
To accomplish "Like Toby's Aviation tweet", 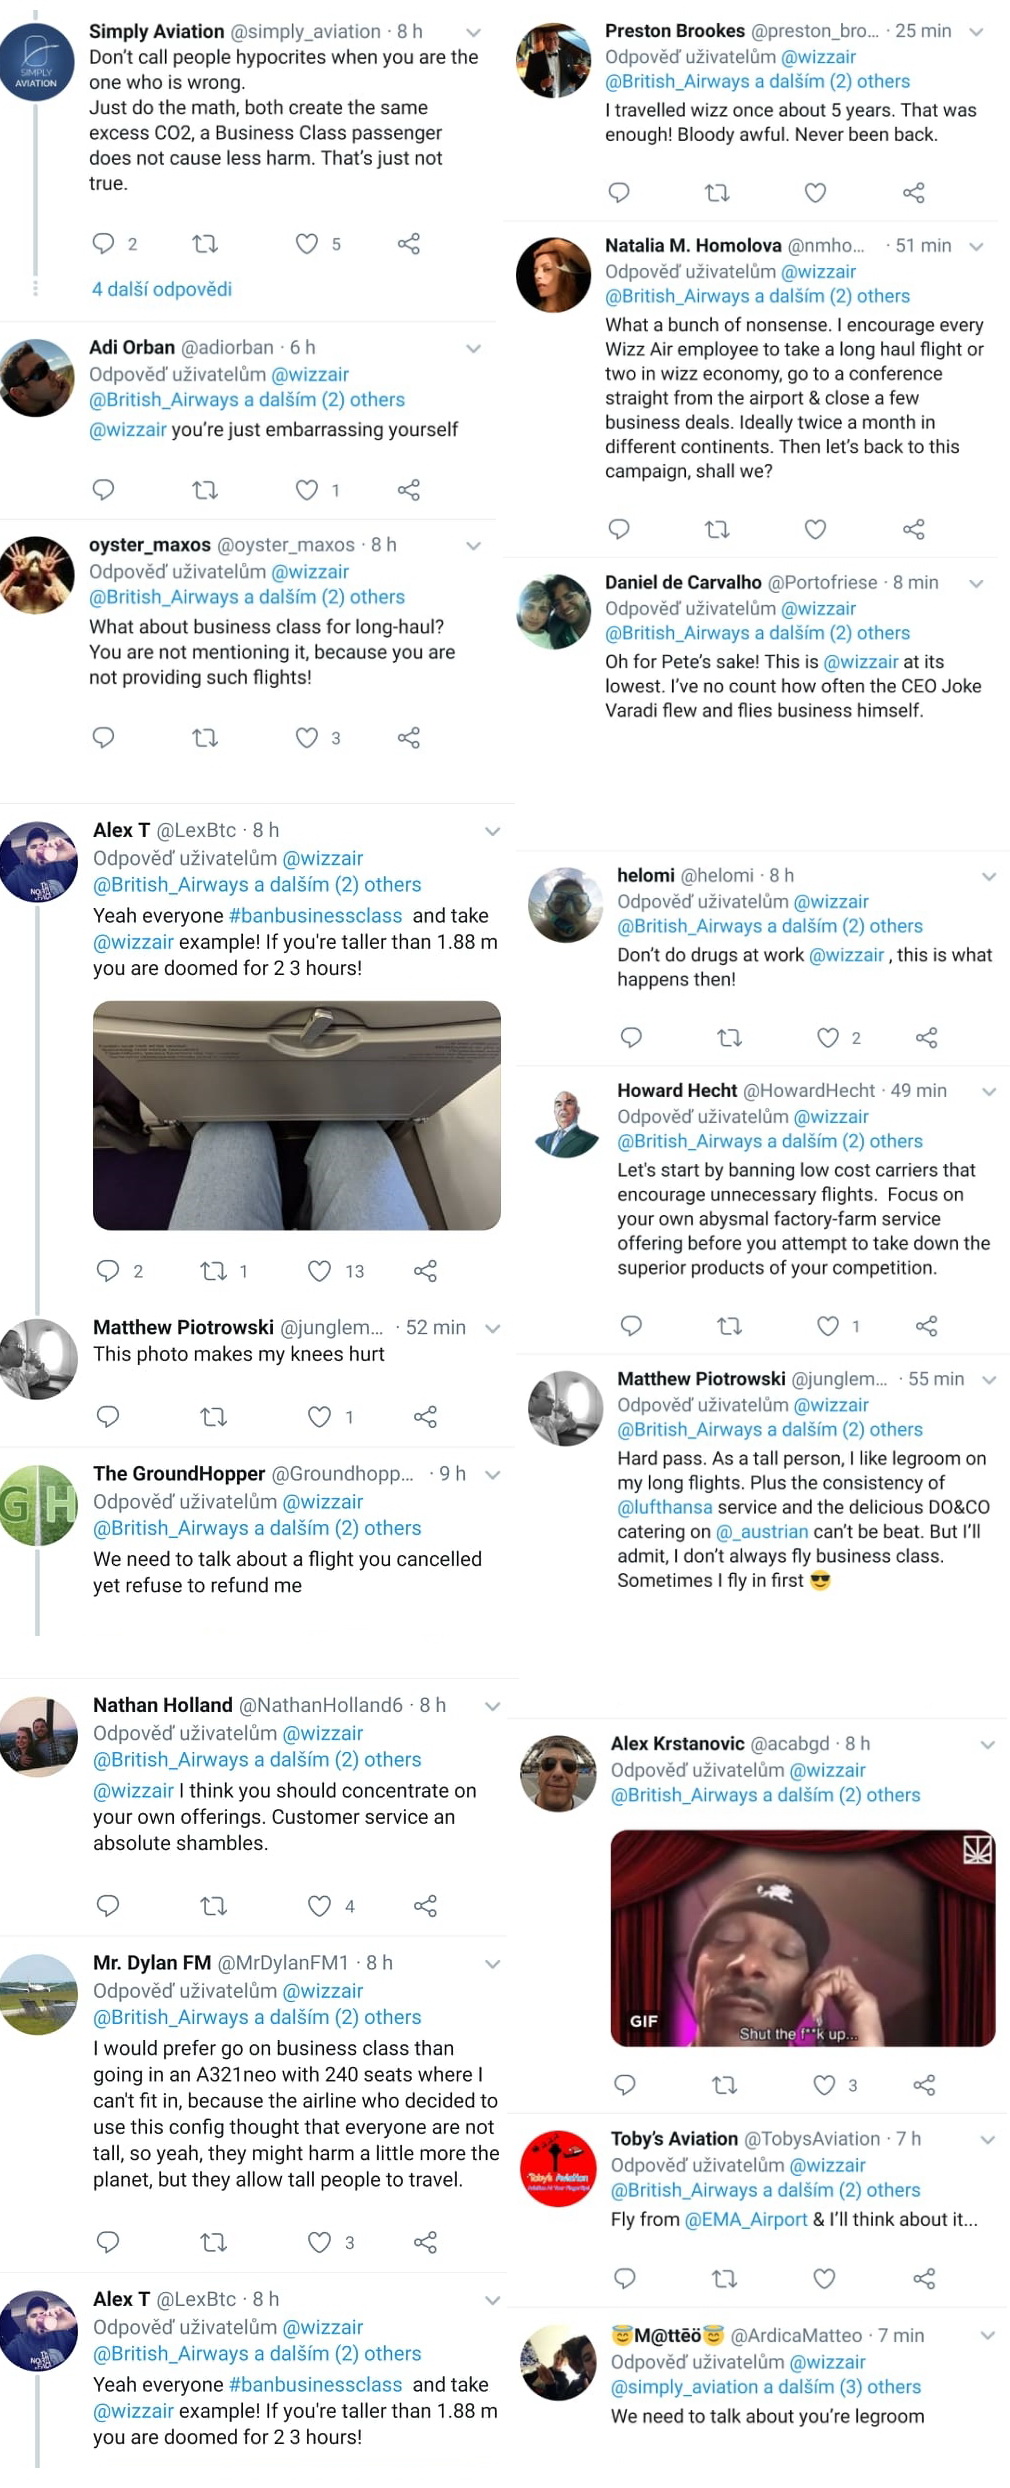I will click(x=824, y=2278).
